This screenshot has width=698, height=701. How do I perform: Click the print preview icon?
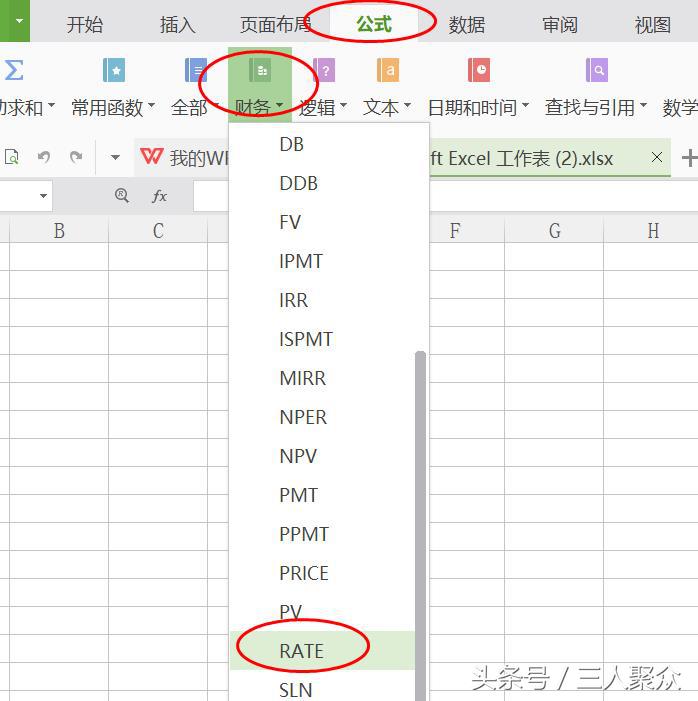tap(12, 157)
